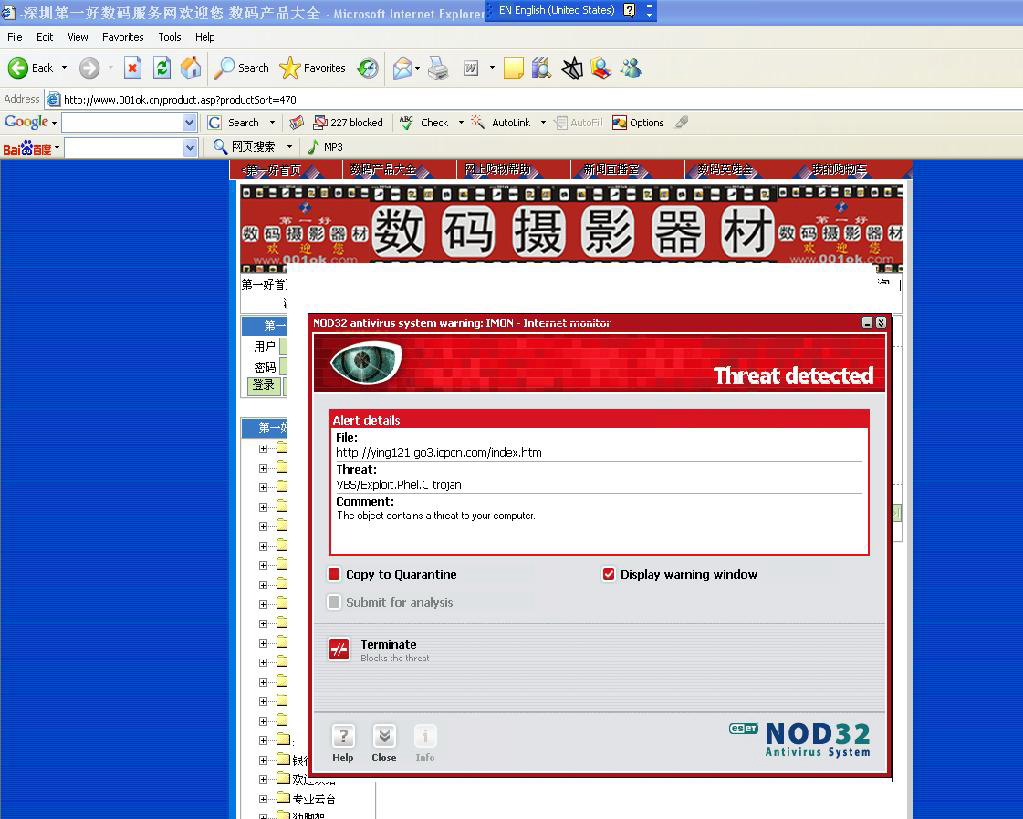This screenshot has width=1023, height=819.
Task: Open History clock icon
Action: coord(368,68)
